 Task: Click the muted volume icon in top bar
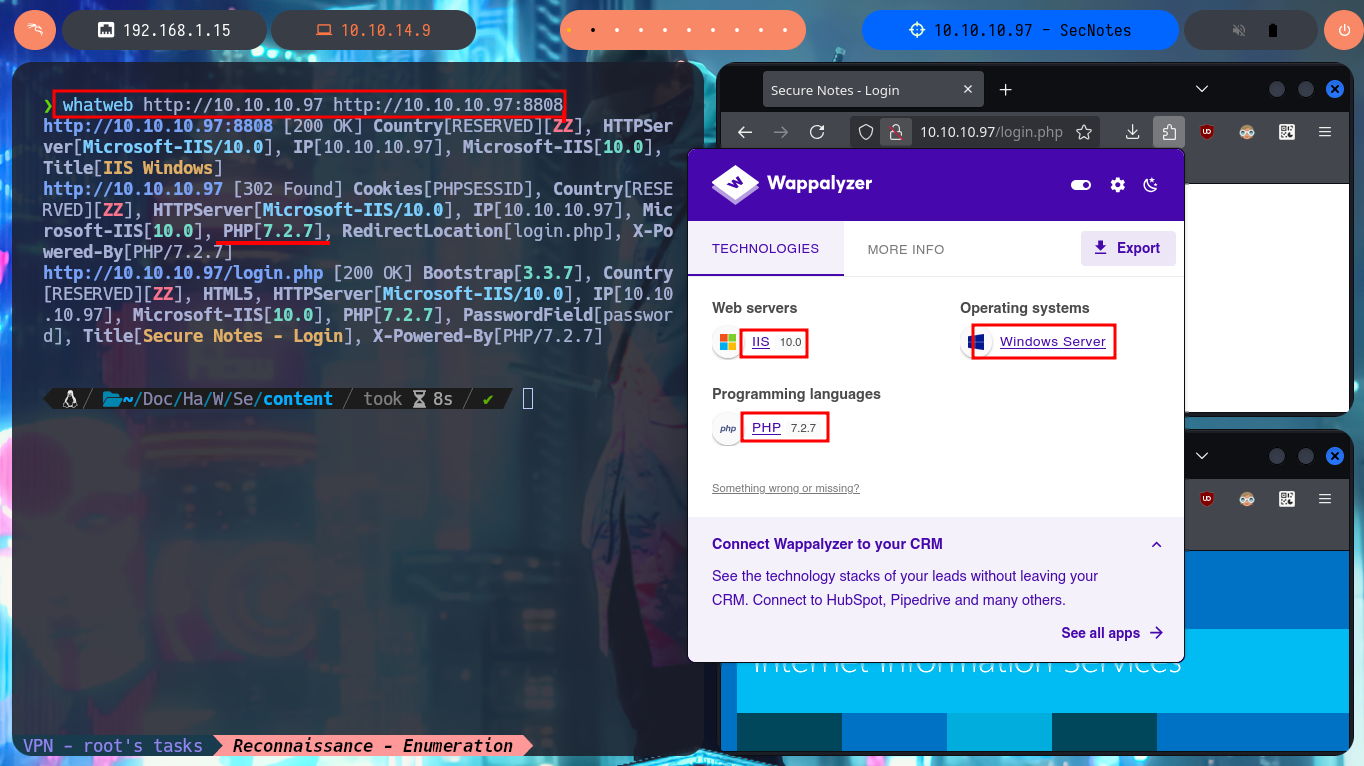1239,30
